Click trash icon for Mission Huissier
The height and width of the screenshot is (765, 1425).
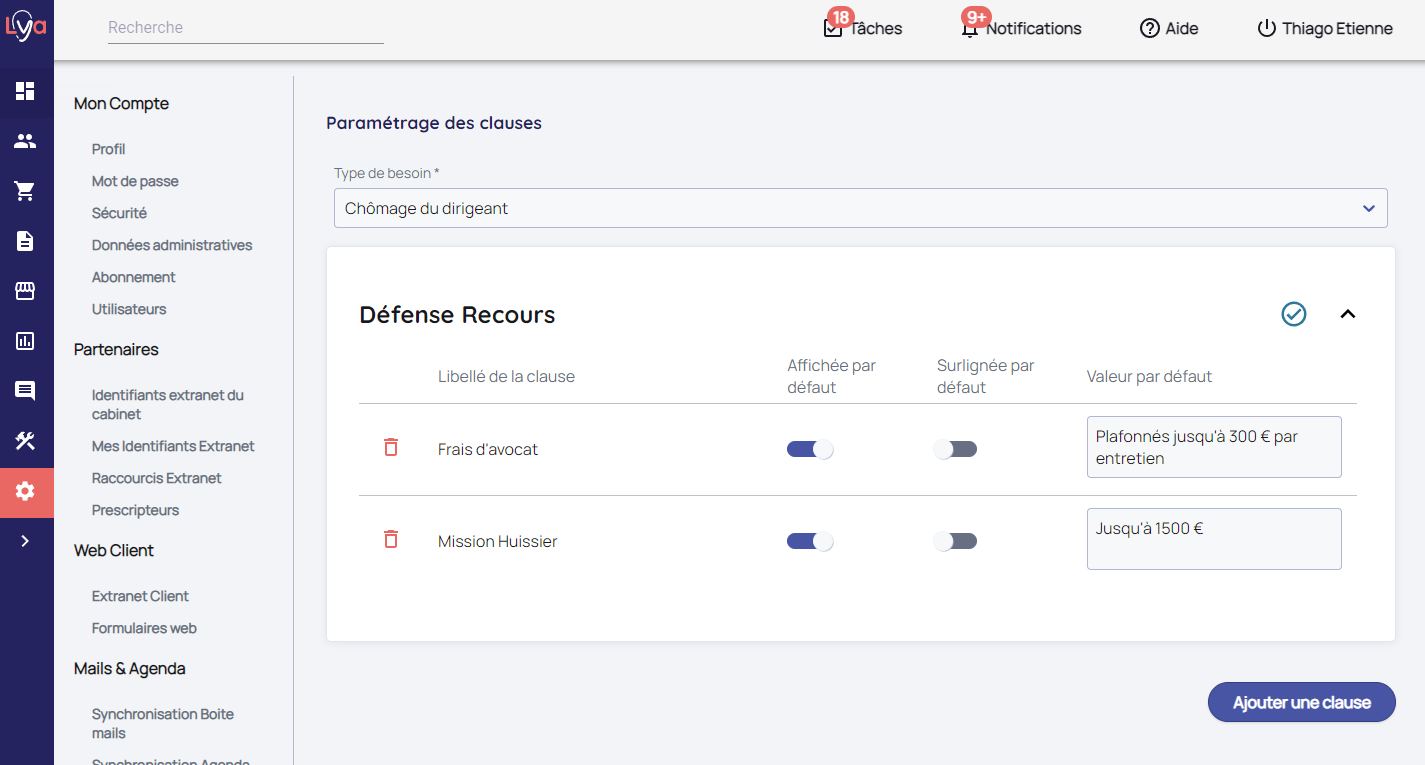(x=391, y=540)
